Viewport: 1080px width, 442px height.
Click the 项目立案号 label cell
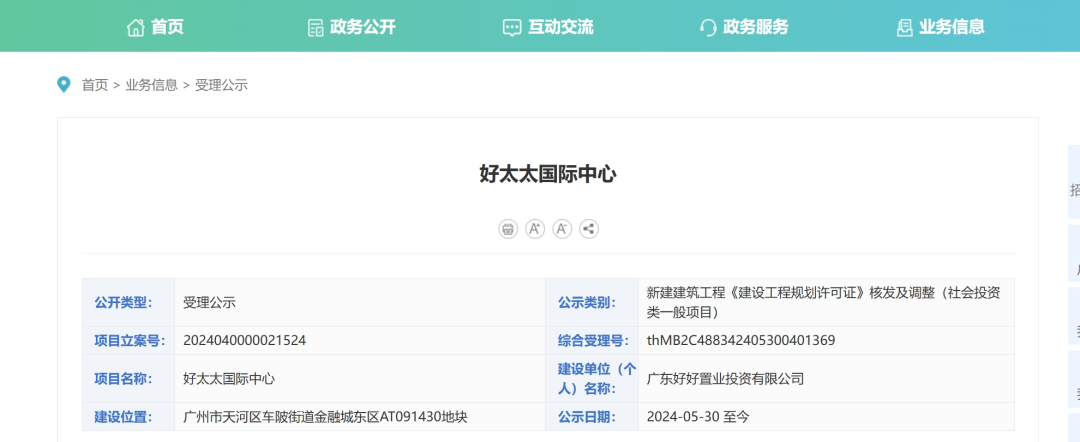click(x=129, y=341)
